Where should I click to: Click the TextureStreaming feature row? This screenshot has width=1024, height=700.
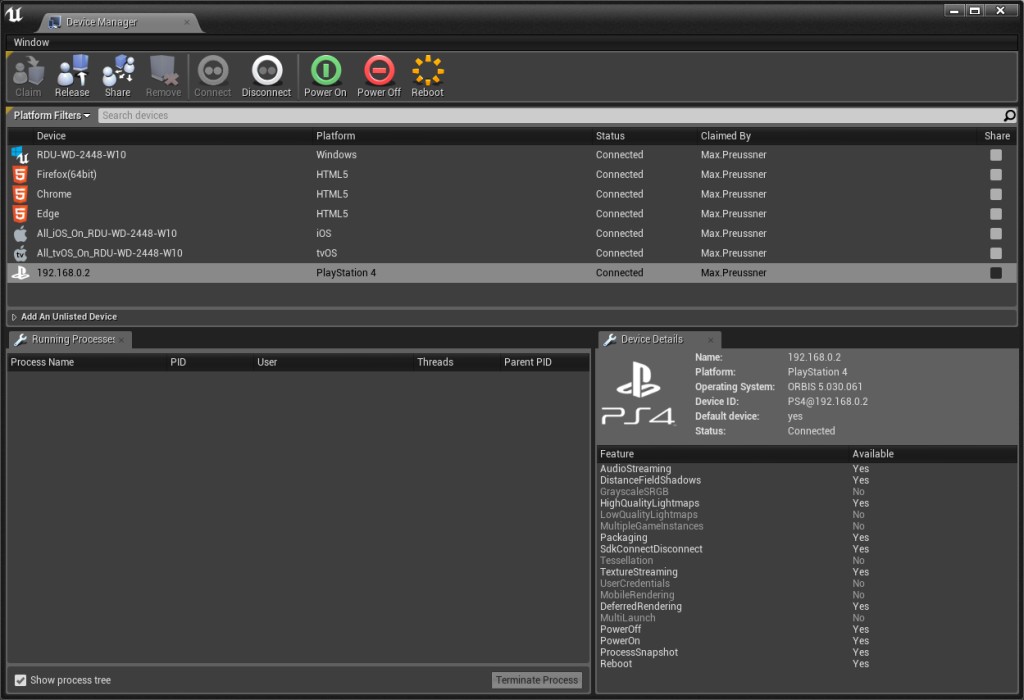(807, 572)
